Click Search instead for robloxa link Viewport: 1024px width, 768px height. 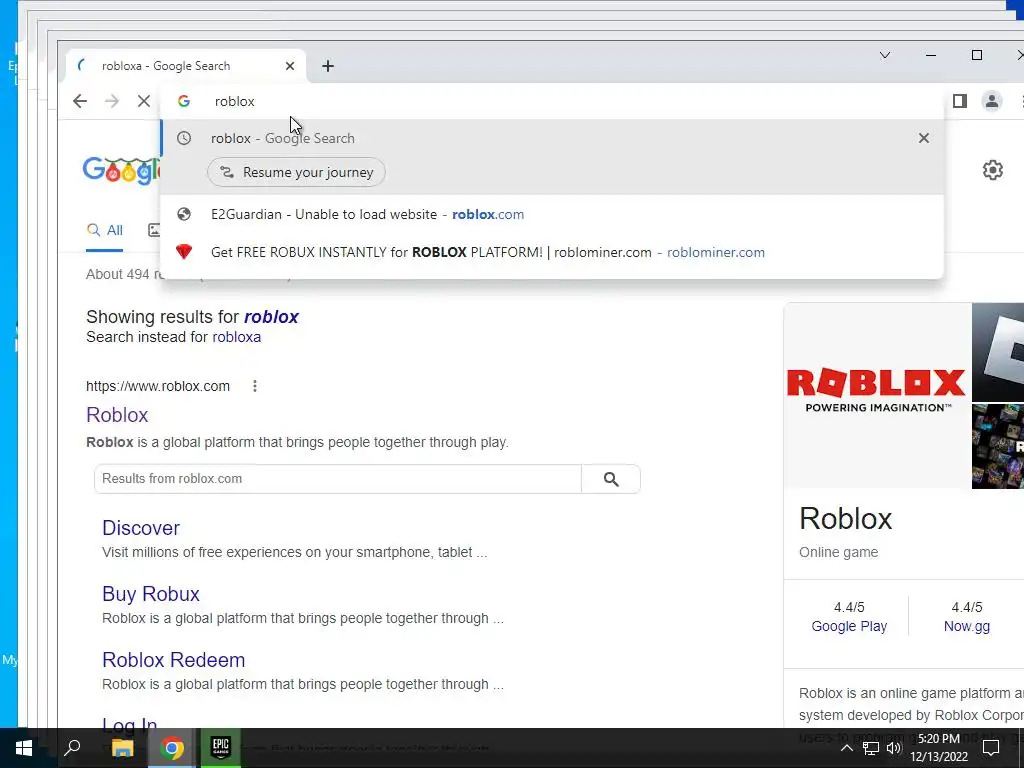(236, 337)
